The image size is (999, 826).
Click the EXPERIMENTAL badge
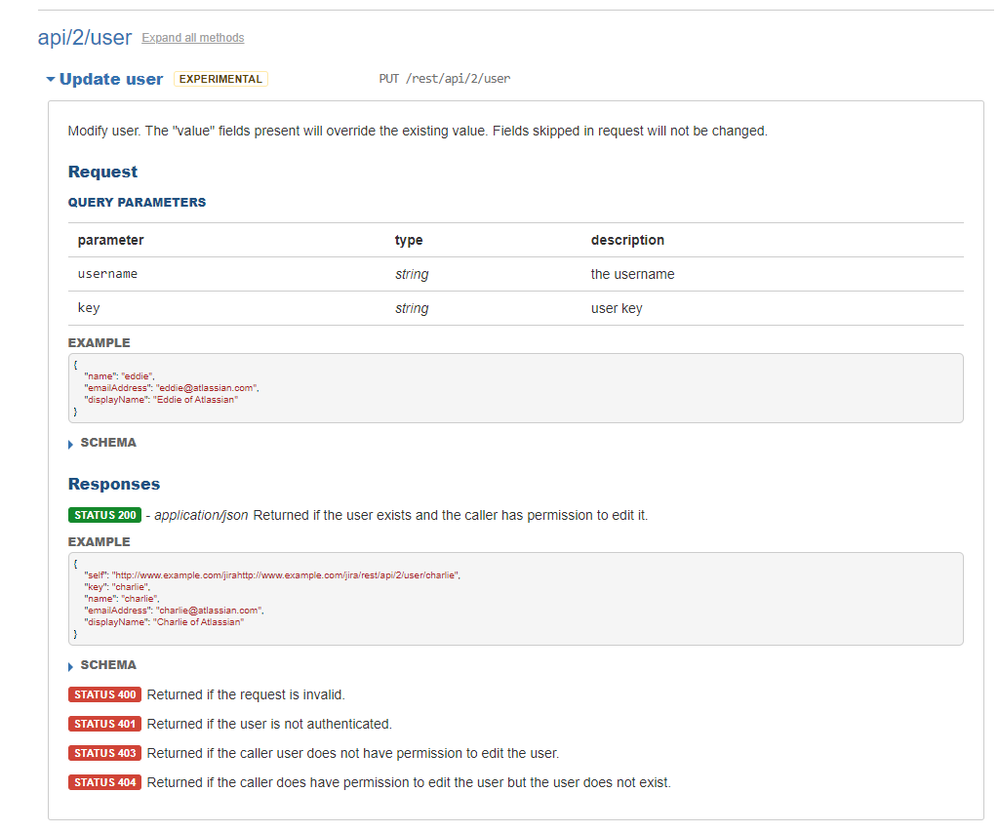pyautogui.click(x=220, y=79)
